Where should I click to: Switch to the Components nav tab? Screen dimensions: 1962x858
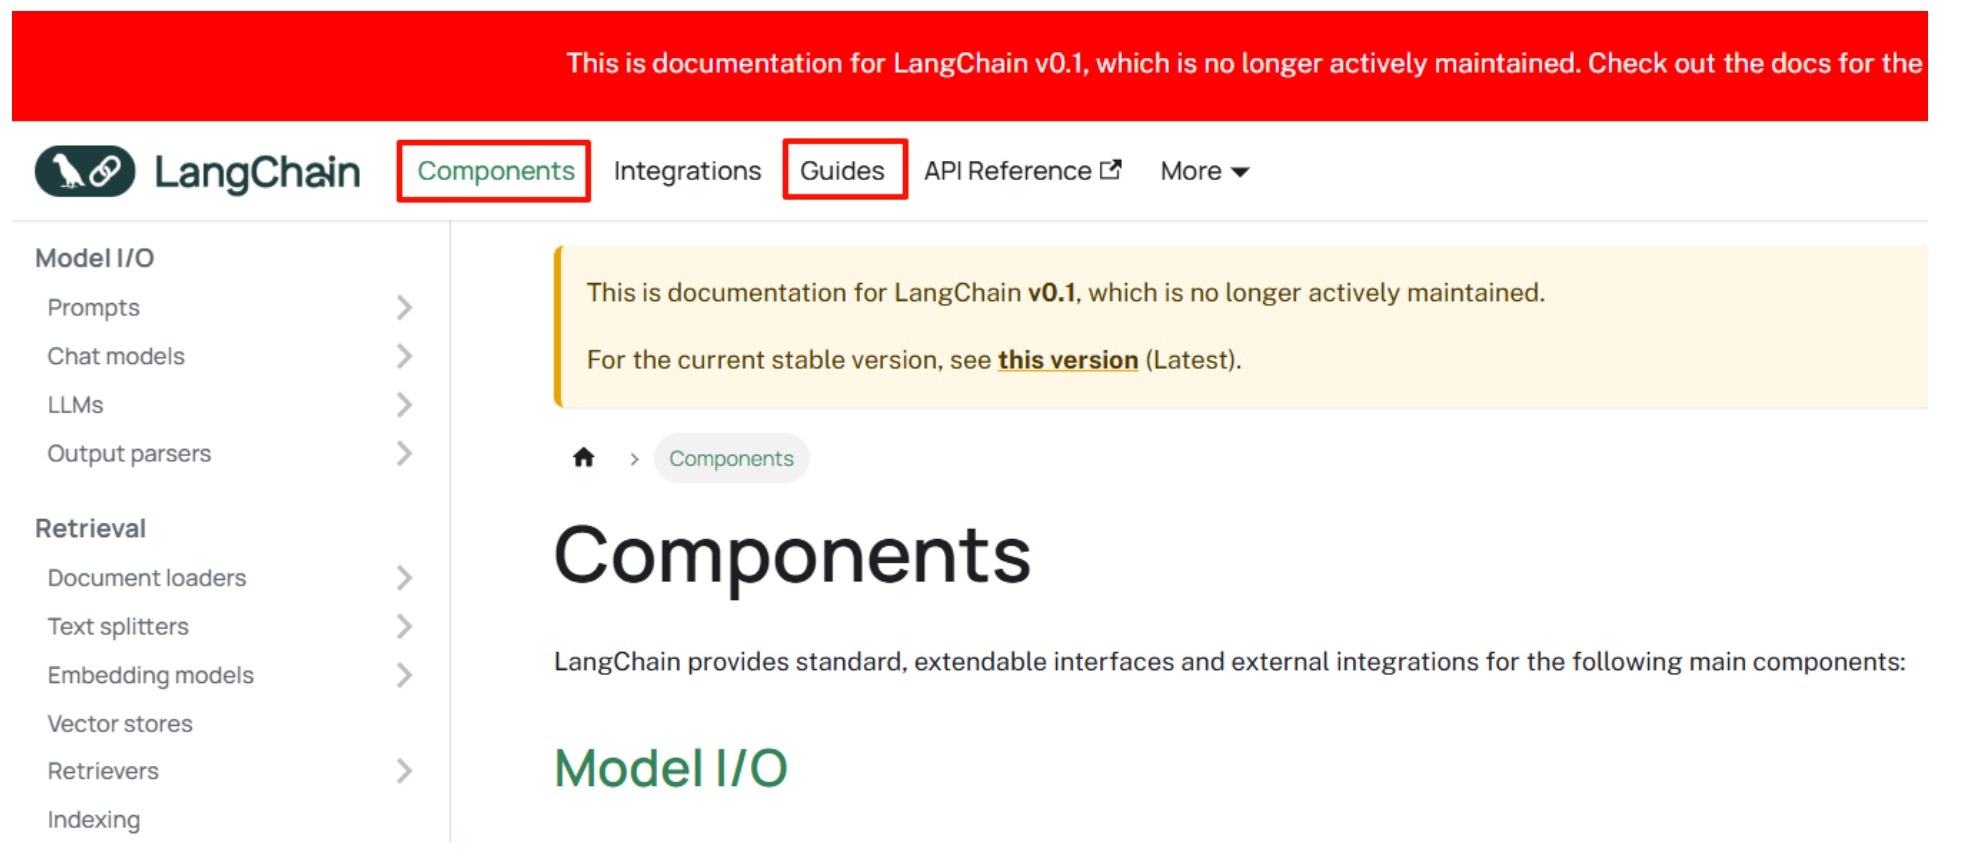(495, 171)
